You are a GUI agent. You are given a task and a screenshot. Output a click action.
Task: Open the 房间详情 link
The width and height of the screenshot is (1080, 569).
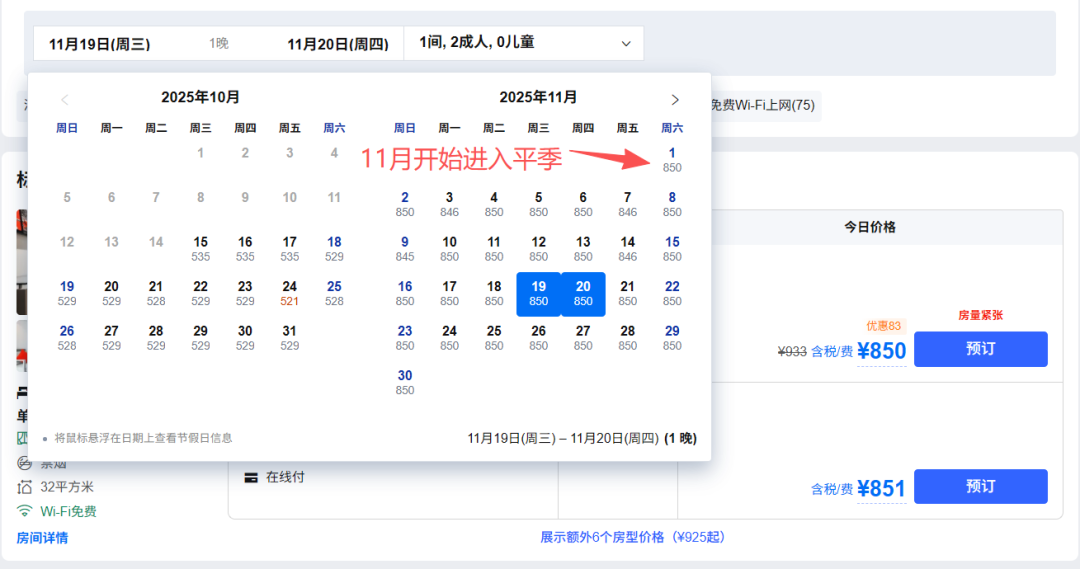(42, 538)
